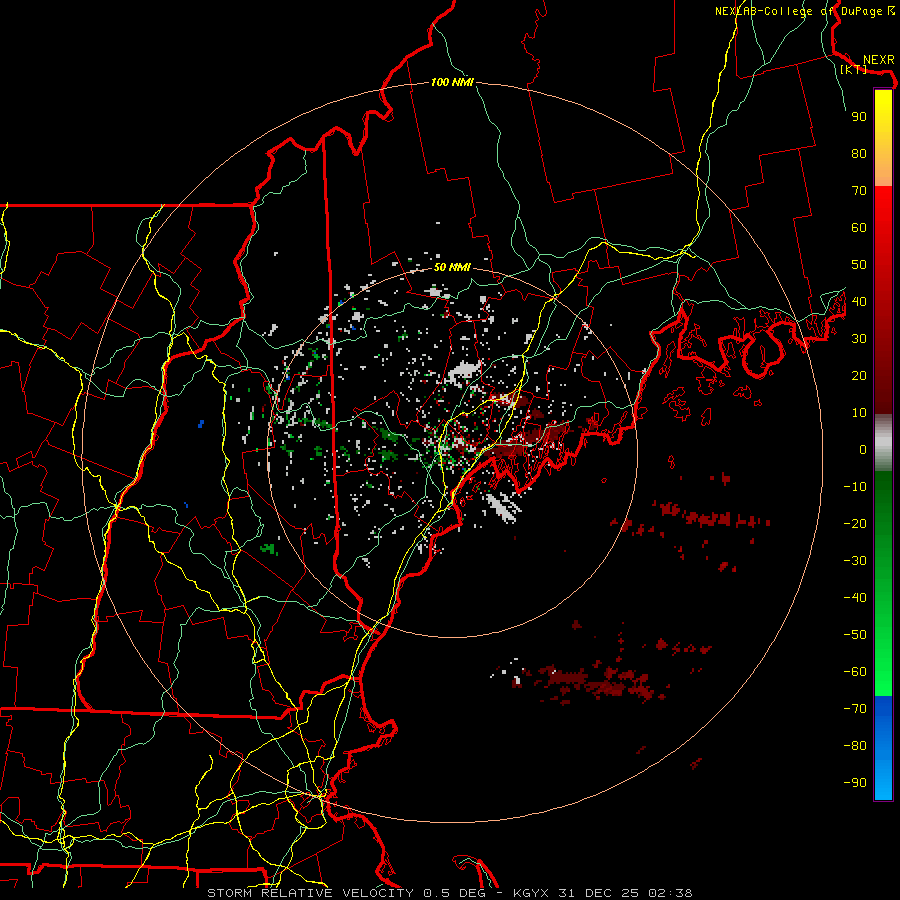This screenshot has height=900, width=900.
Task: Click the positive 20 scale label
Action: (859, 375)
